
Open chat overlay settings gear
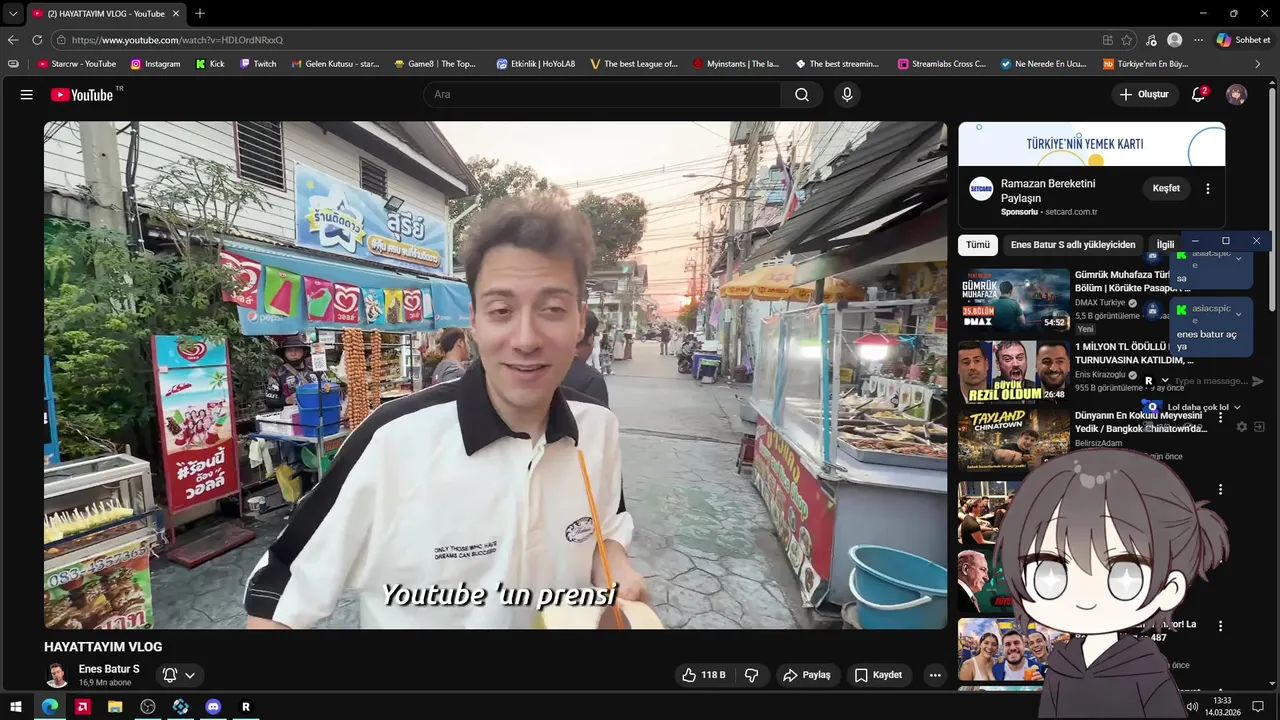point(1242,427)
